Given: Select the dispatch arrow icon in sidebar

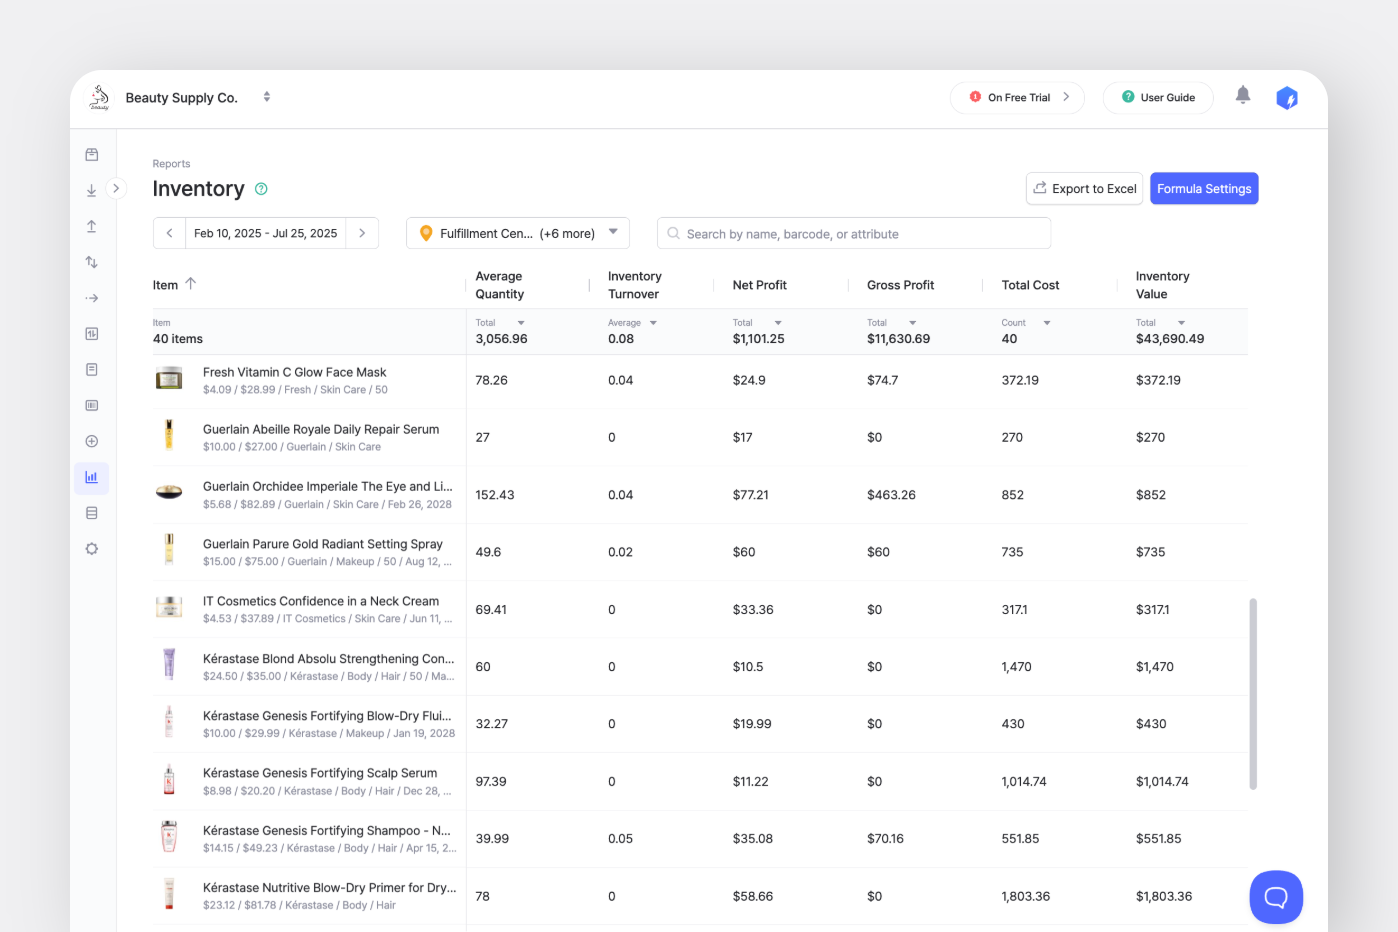Looking at the screenshot, I should click(91, 297).
